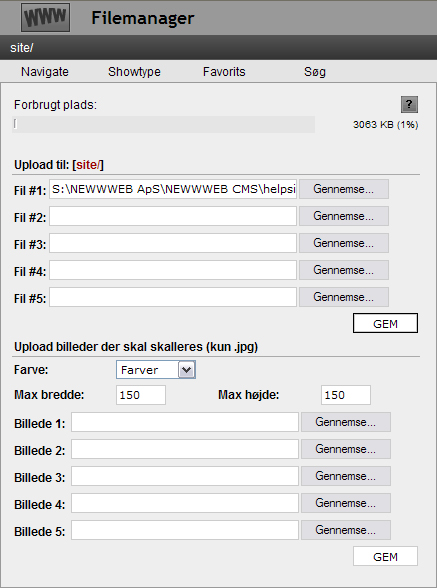
Task: Expand the Farve color dropdown
Action: [156, 370]
